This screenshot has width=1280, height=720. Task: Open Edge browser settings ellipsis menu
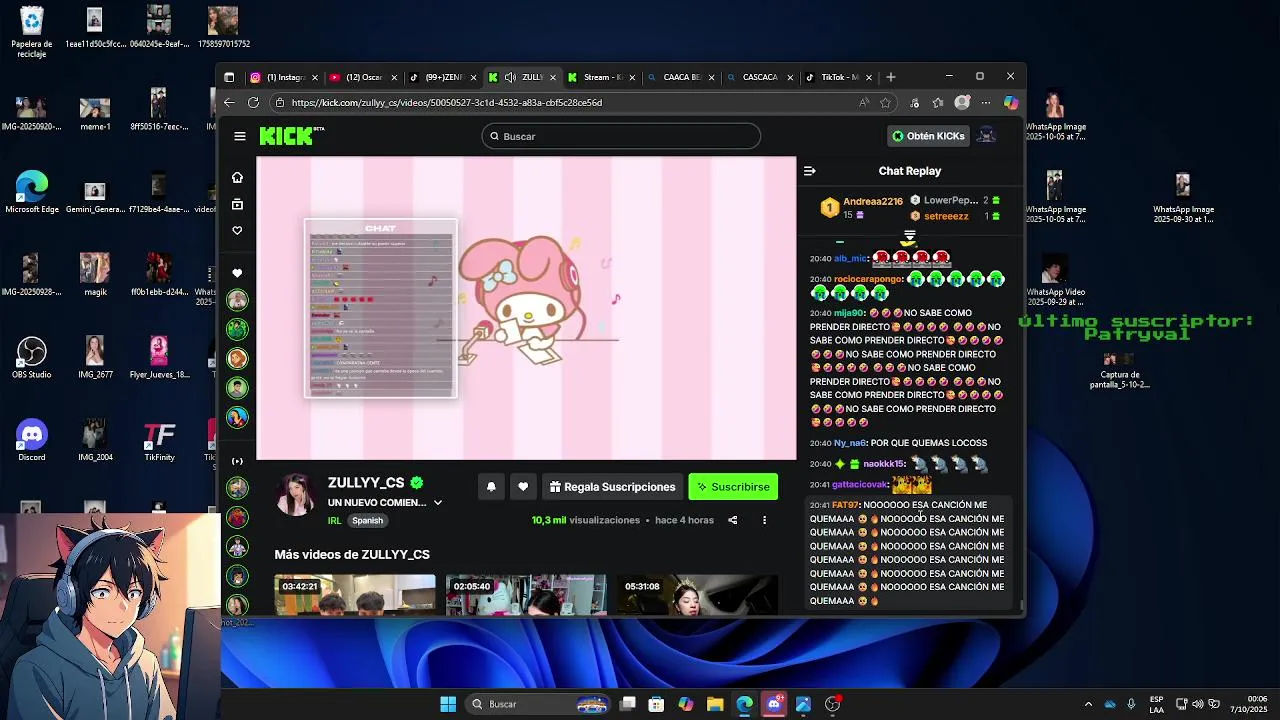[986, 102]
